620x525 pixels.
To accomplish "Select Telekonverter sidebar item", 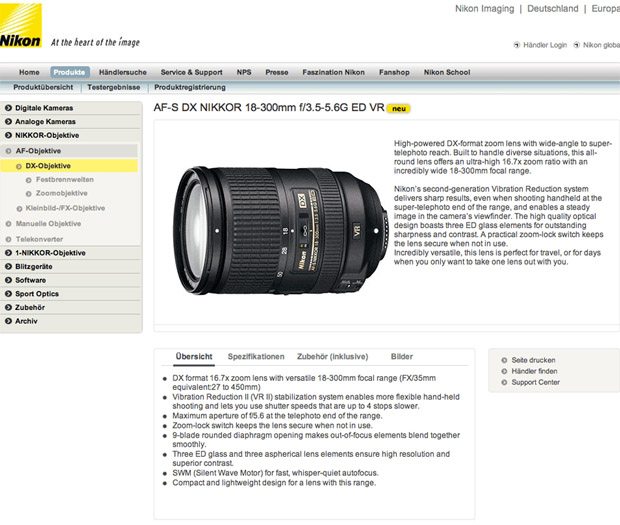I will click(39, 239).
